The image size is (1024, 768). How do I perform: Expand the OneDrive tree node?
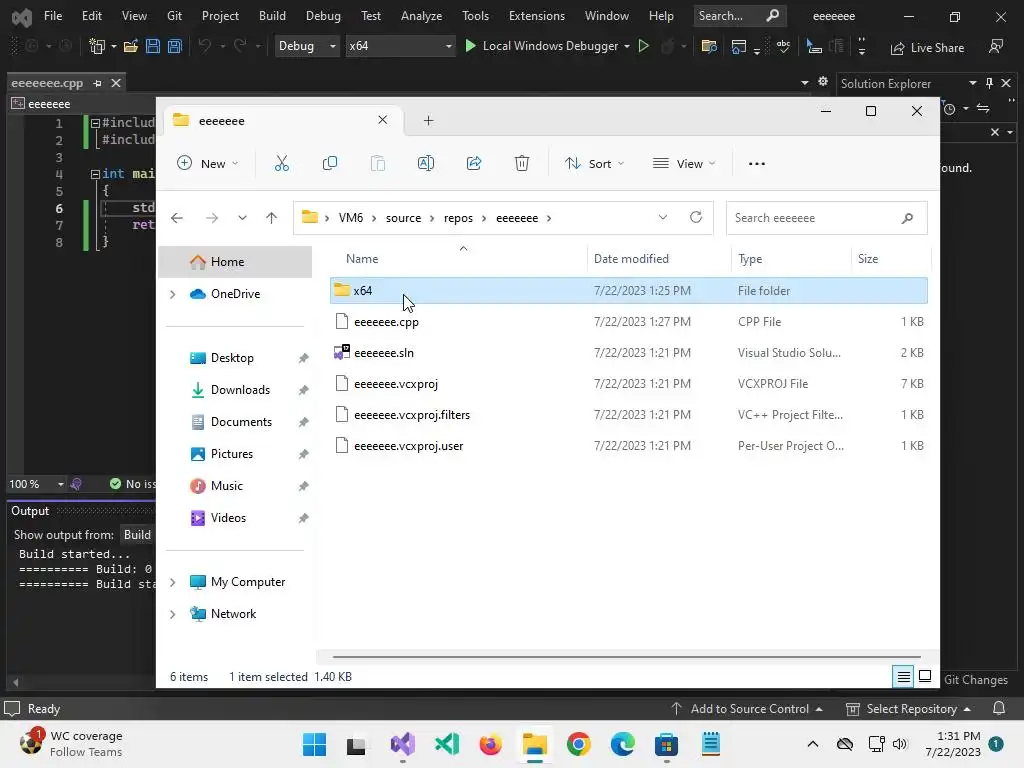coord(172,295)
